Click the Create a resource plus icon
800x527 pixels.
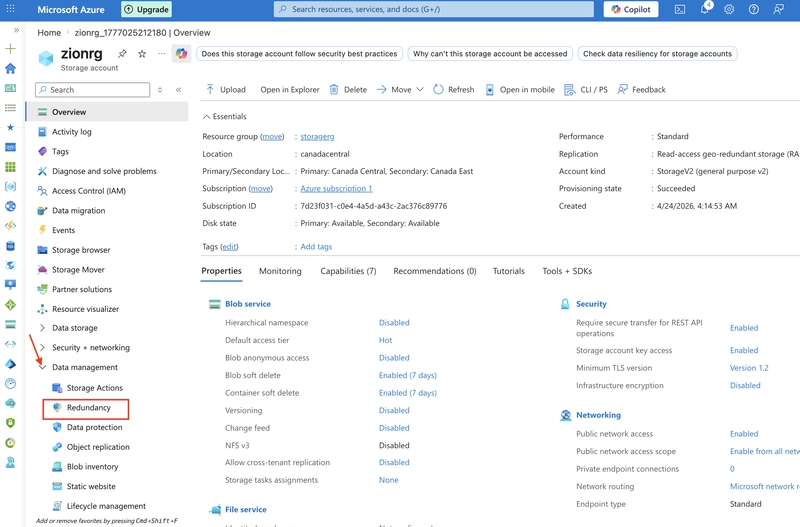[x=10, y=49]
